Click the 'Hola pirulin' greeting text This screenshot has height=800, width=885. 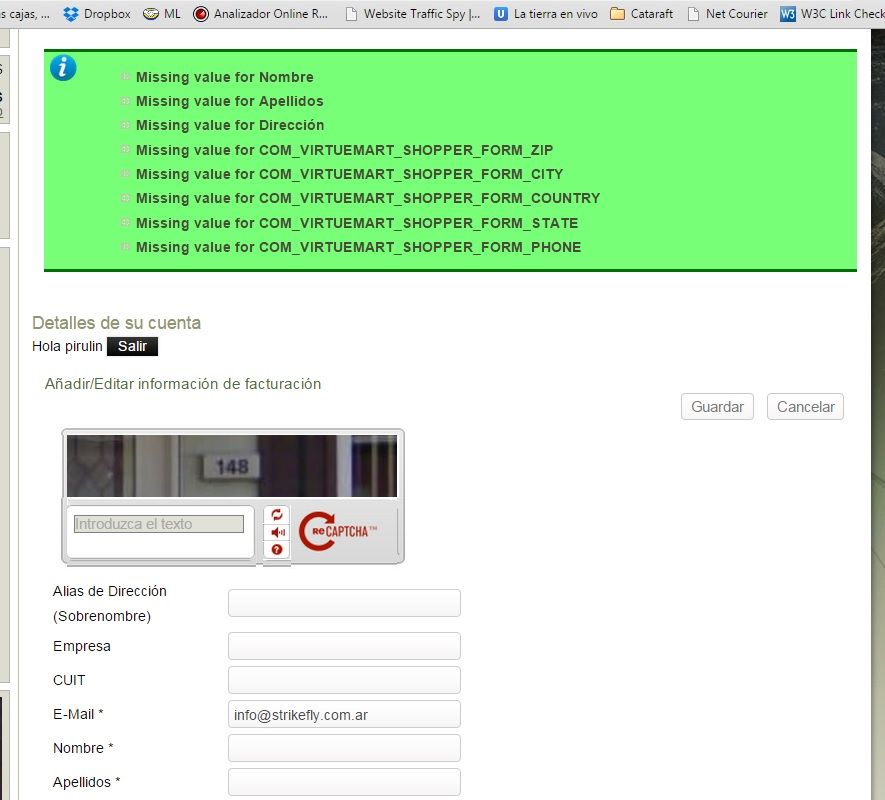67,346
